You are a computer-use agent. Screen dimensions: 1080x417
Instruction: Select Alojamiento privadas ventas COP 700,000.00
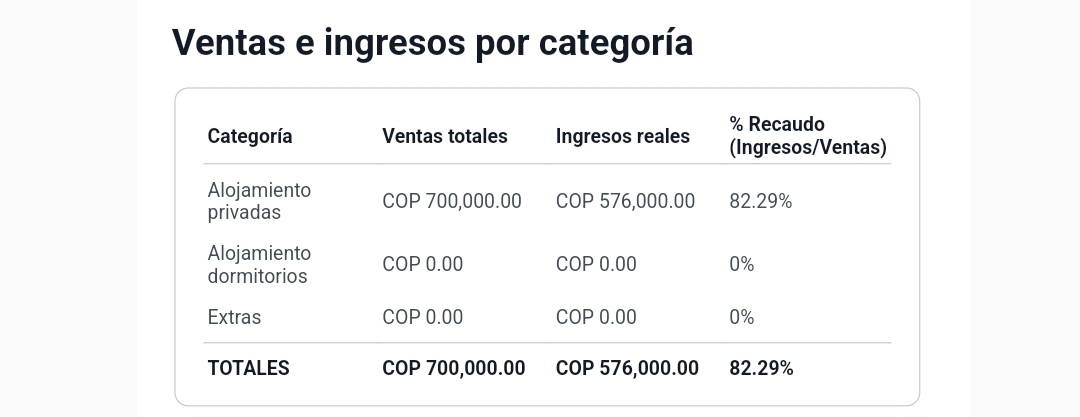tap(452, 201)
